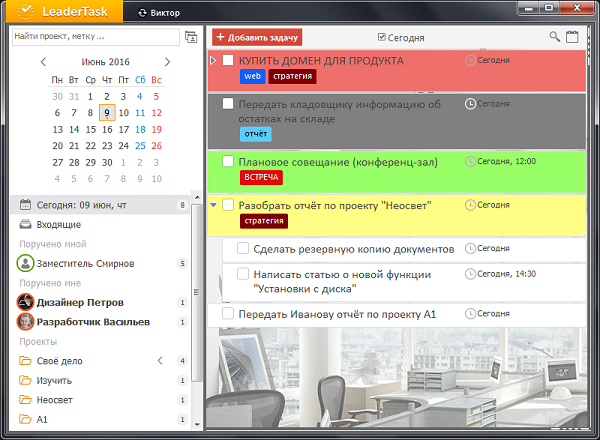This screenshot has height=440, width=600.
Task: Tick checkbox for Разобрать отчёт по проекту Неосвет
Action: (228, 205)
